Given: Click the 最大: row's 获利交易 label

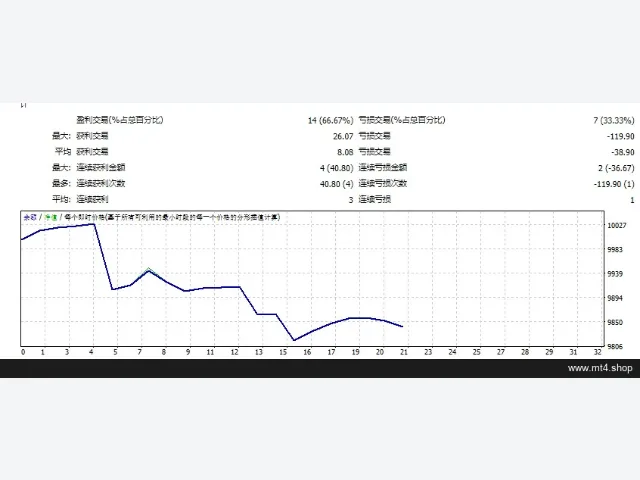Looking at the screenshot, I should 92,136.
